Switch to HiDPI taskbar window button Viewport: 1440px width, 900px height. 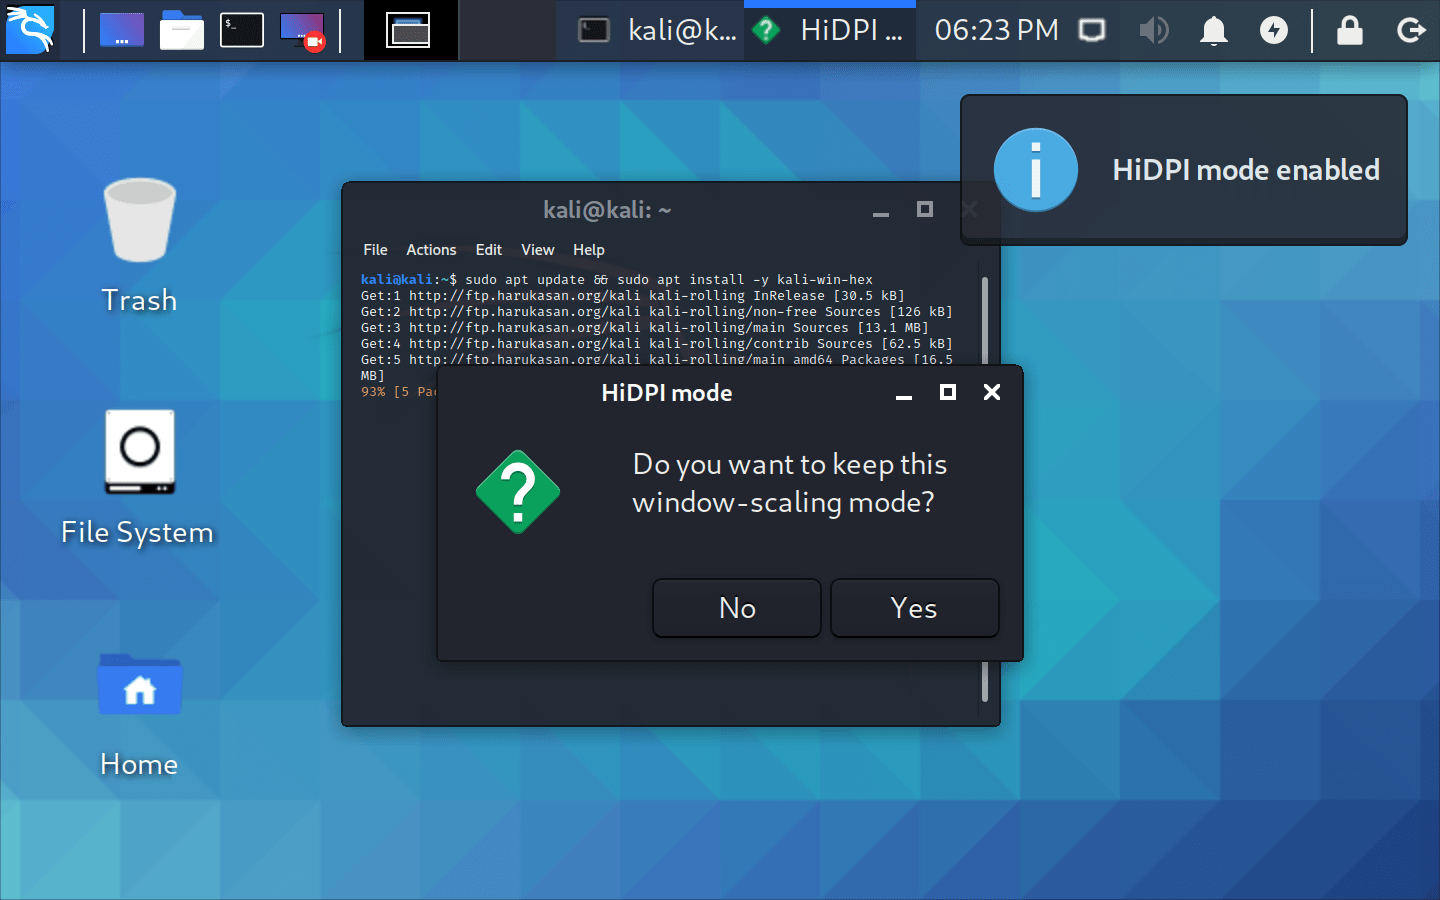[x=828, y=30]
